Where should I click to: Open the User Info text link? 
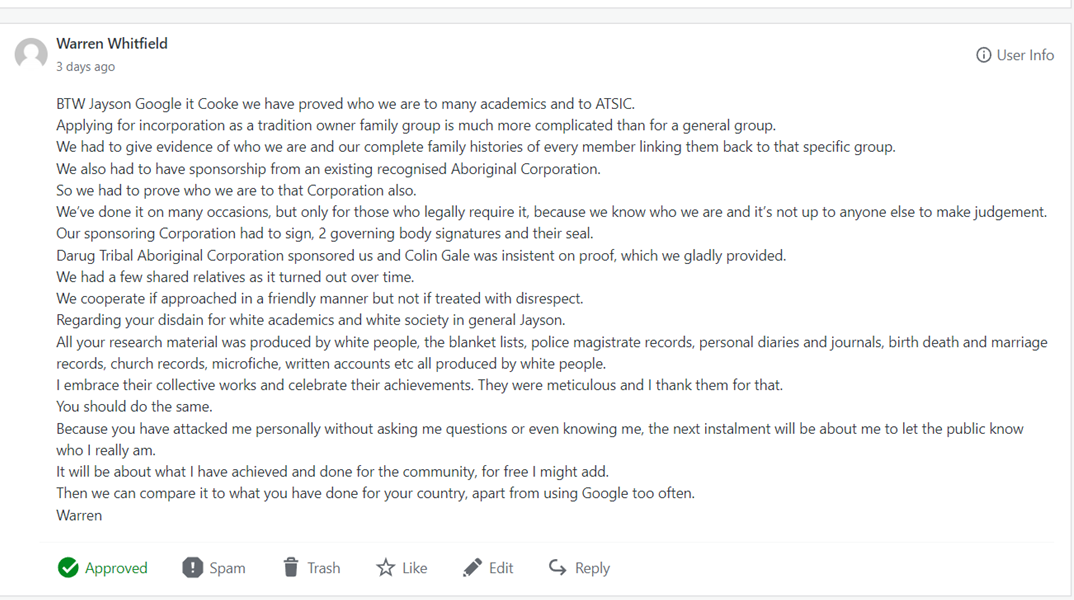point(1025,55)
